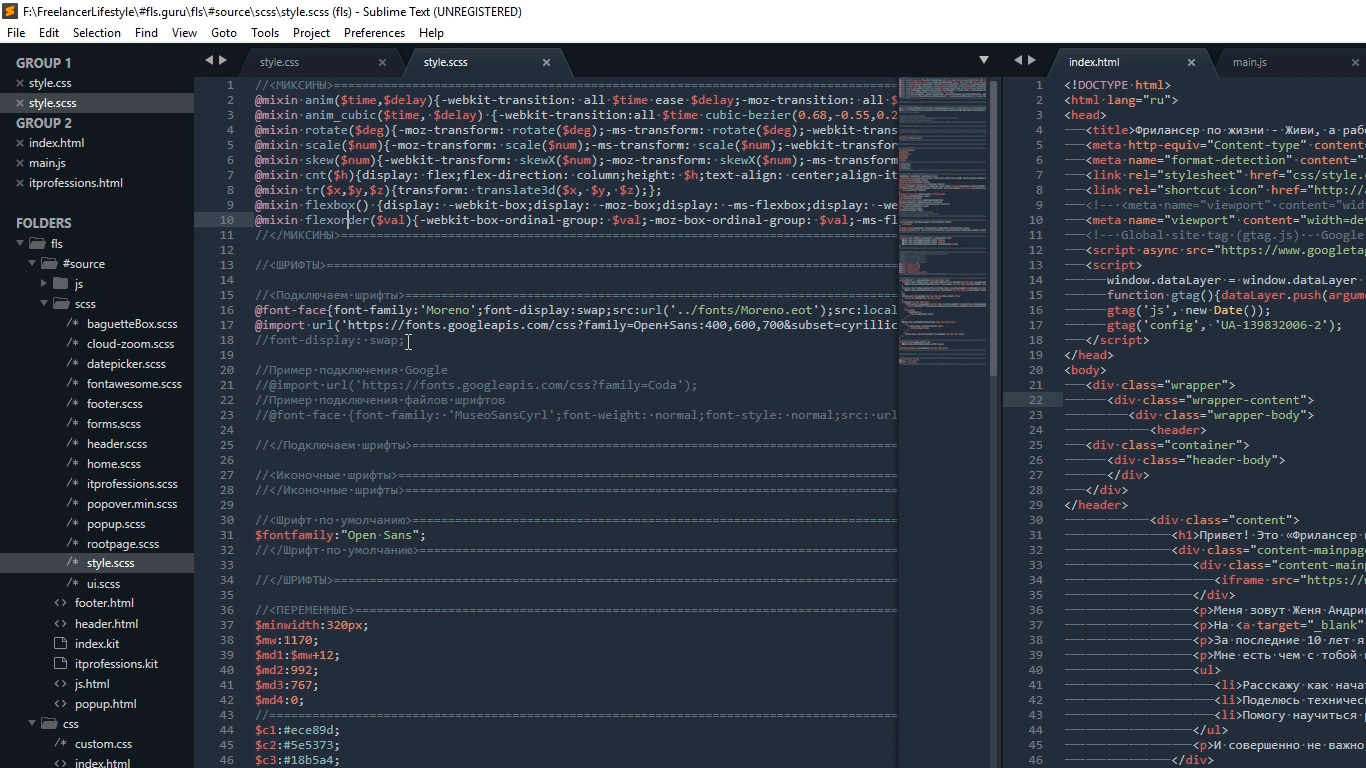
Task: Open baguetteBox.scss in sidebar
Action: click(x=132, y=324)
